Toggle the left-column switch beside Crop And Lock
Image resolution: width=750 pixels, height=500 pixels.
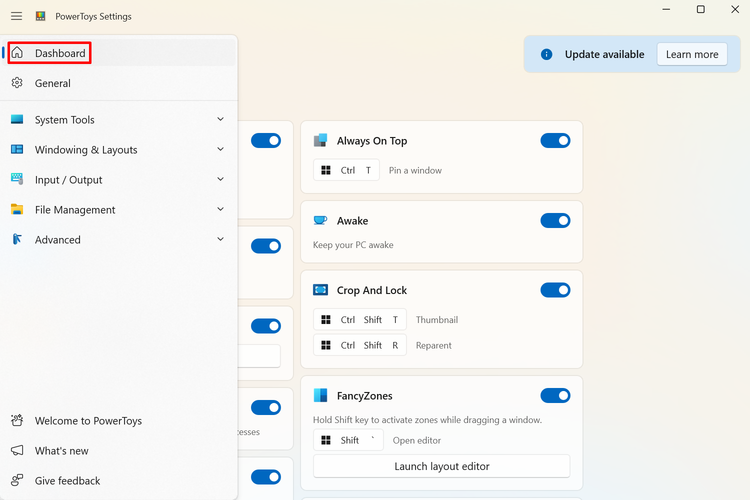(265, 326)
